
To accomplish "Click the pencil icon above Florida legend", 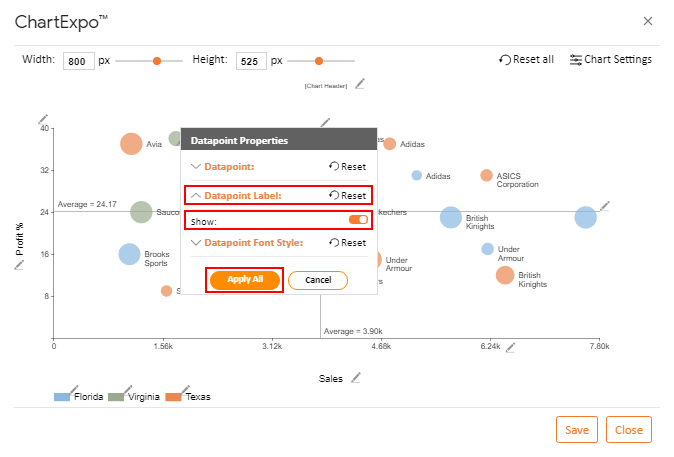I will coord(74,390).
